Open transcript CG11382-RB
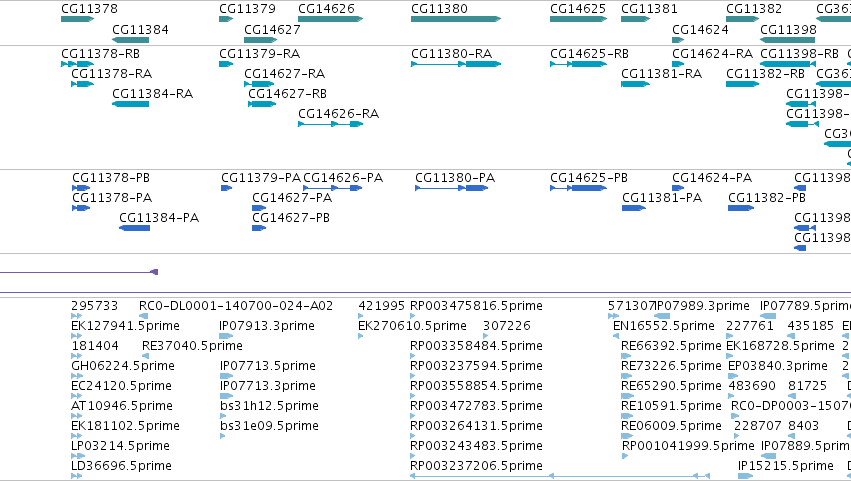This screenshot has width=851, height=481. pyautogui.click(x=765, y=74)
